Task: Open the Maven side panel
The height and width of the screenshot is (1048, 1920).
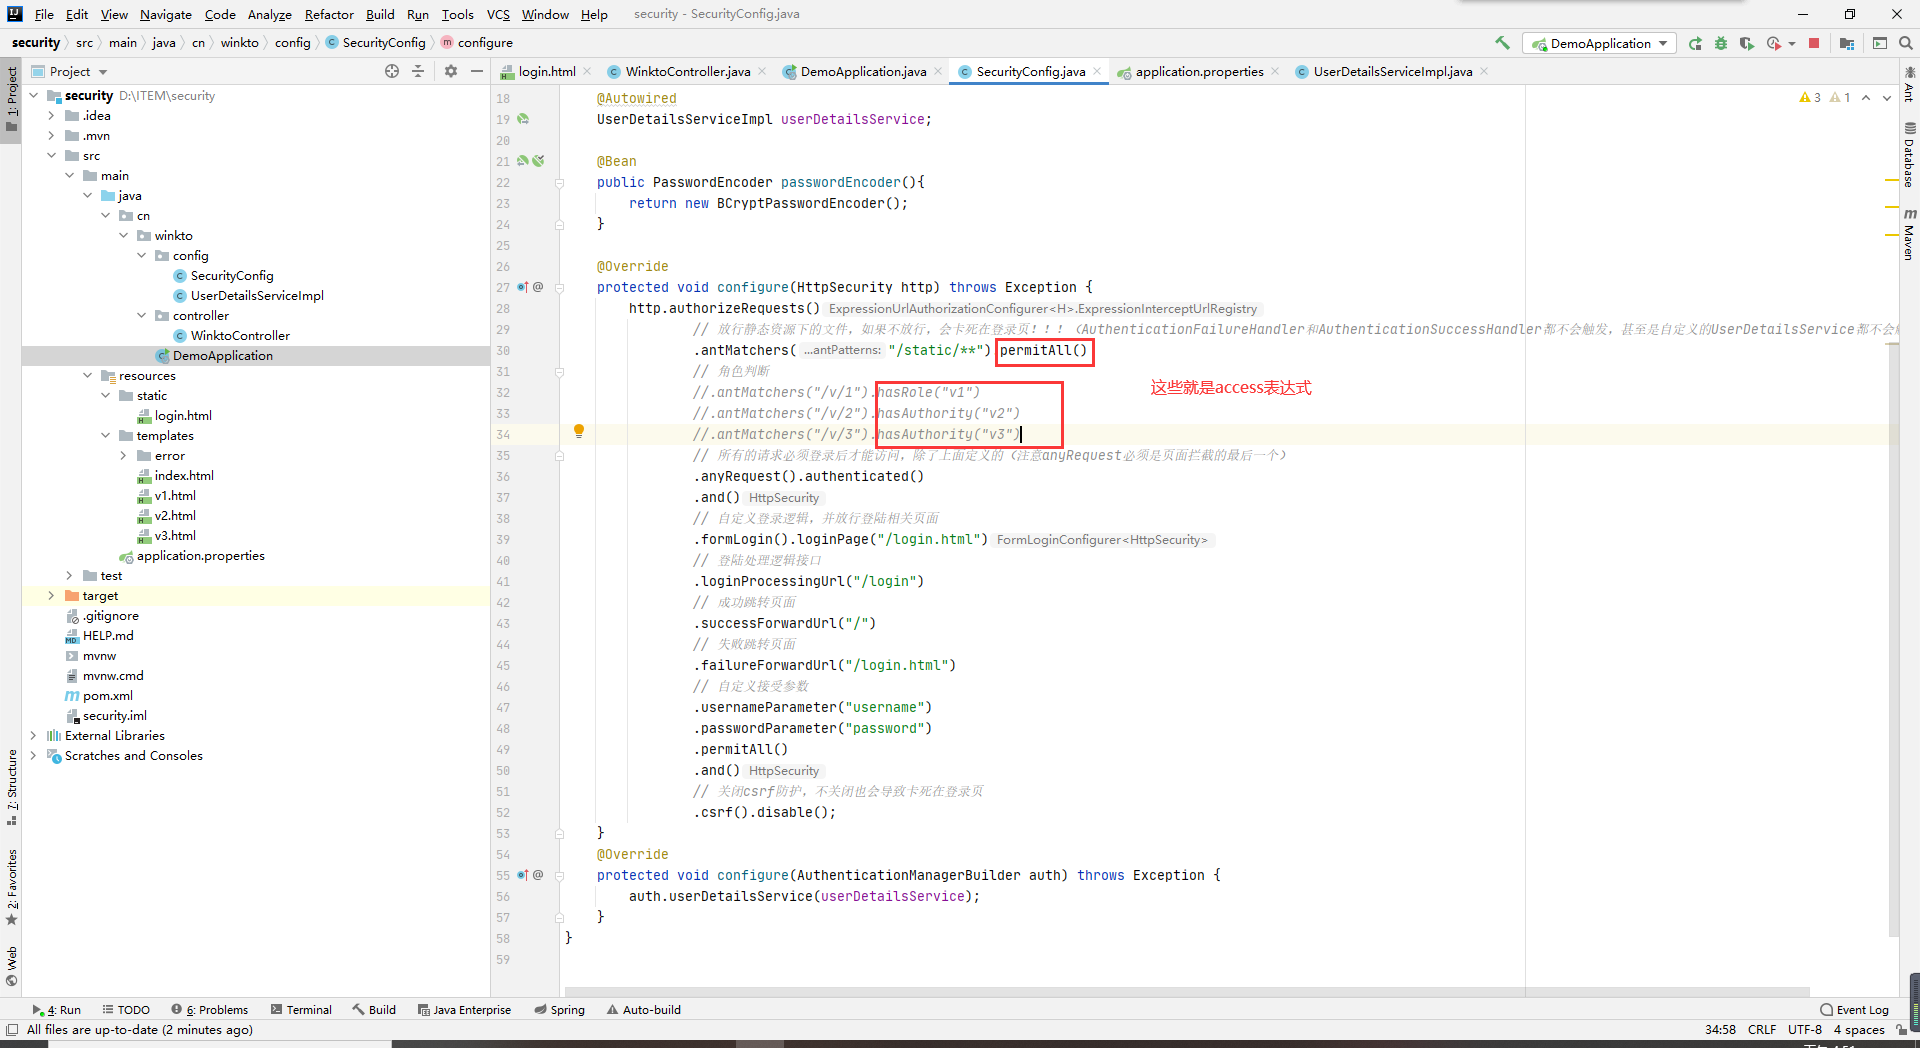Action: 1909,235
